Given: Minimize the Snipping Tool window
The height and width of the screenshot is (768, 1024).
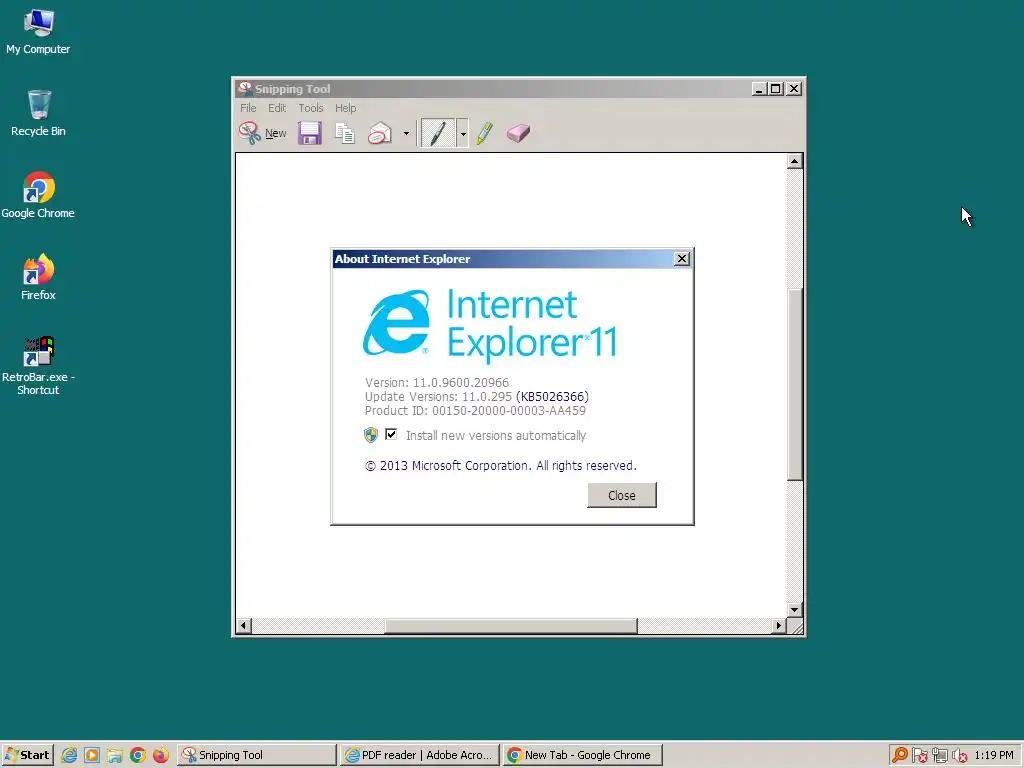Looking at the screenshot, I should [758, 89].
